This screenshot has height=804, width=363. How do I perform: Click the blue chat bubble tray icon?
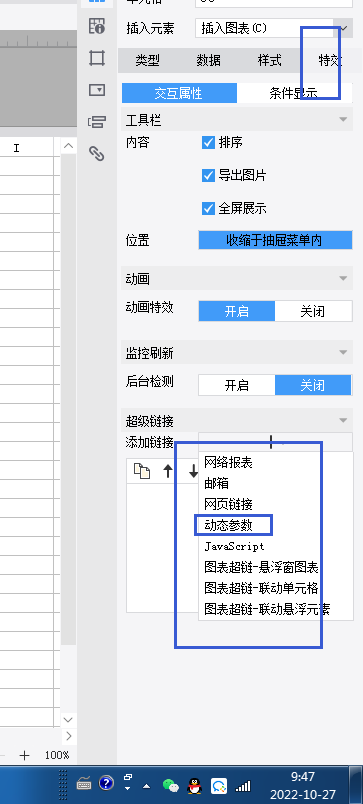tap(219, 785)
